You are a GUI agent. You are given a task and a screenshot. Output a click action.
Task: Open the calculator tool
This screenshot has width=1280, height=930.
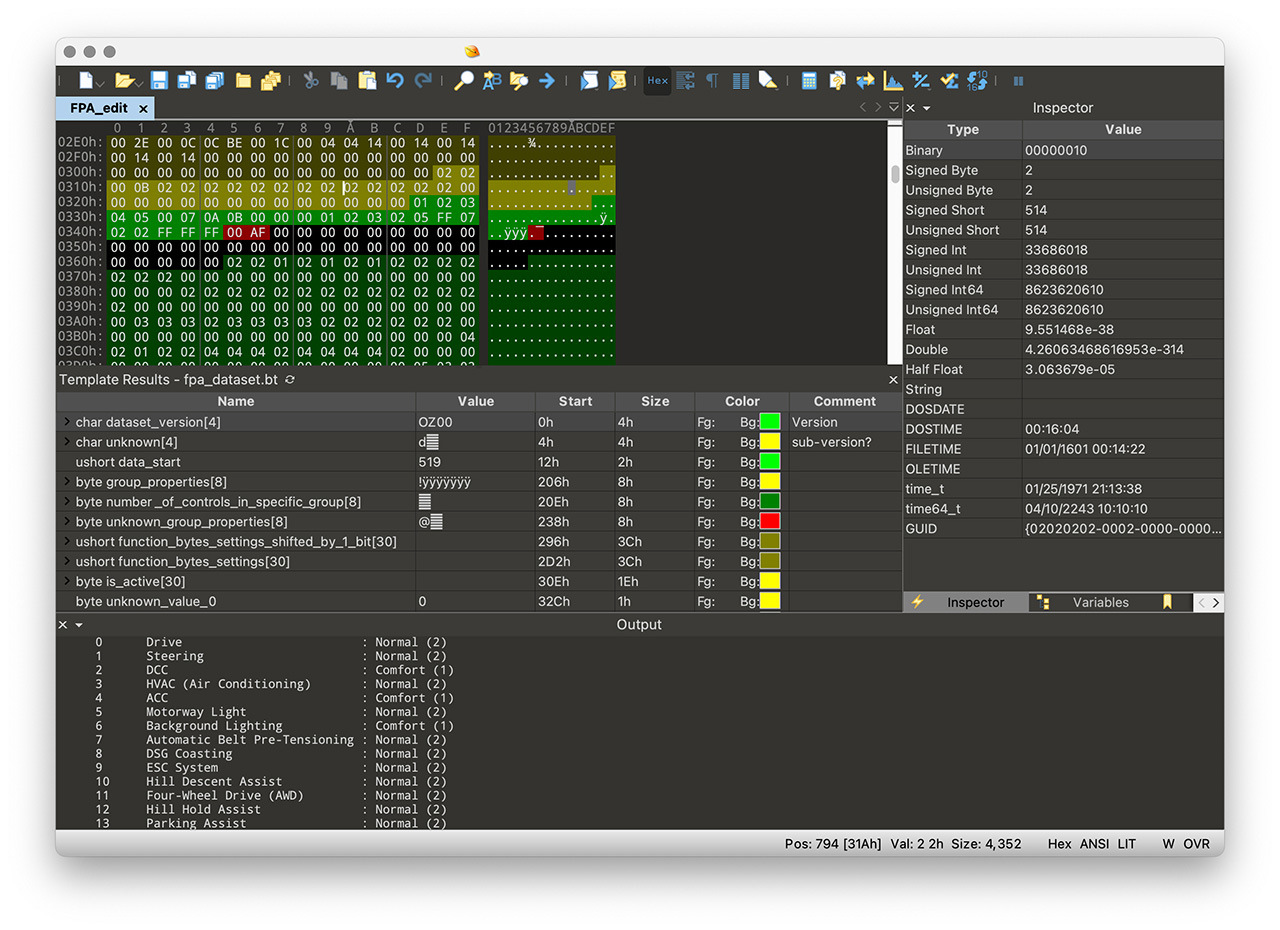point(810,81)
